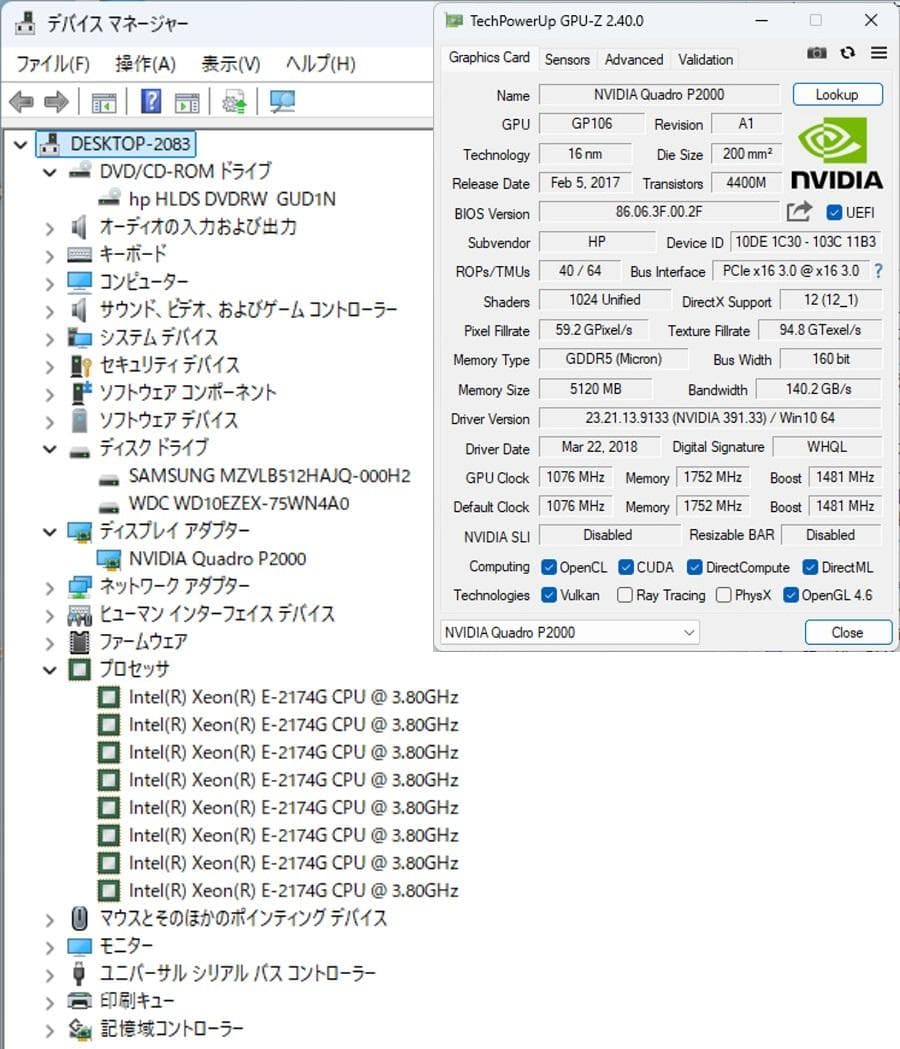
Task: Navigate back using Device Manager back arrow
Action: click(x=22, y=101)
